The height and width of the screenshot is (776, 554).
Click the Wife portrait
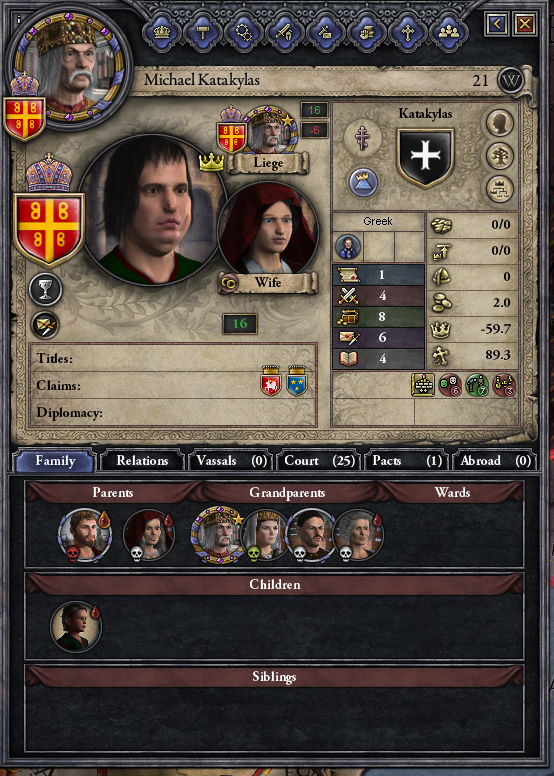pyautogui.click(x=268, y=229)
